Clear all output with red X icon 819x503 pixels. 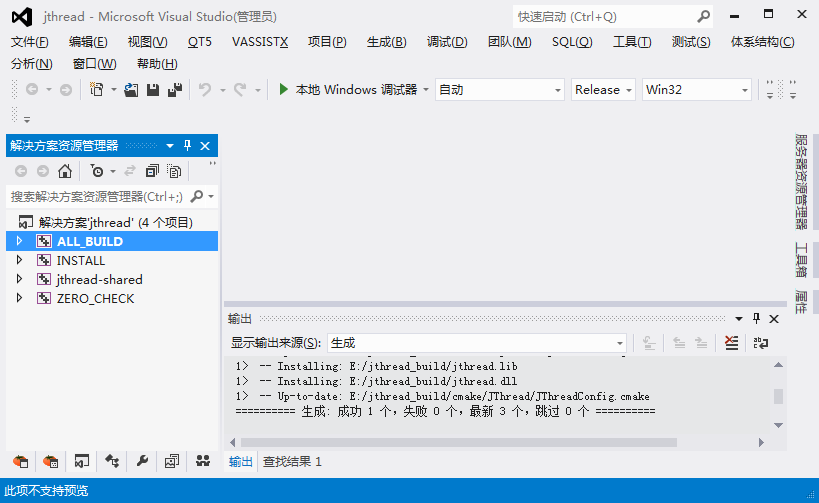point(731,343)
